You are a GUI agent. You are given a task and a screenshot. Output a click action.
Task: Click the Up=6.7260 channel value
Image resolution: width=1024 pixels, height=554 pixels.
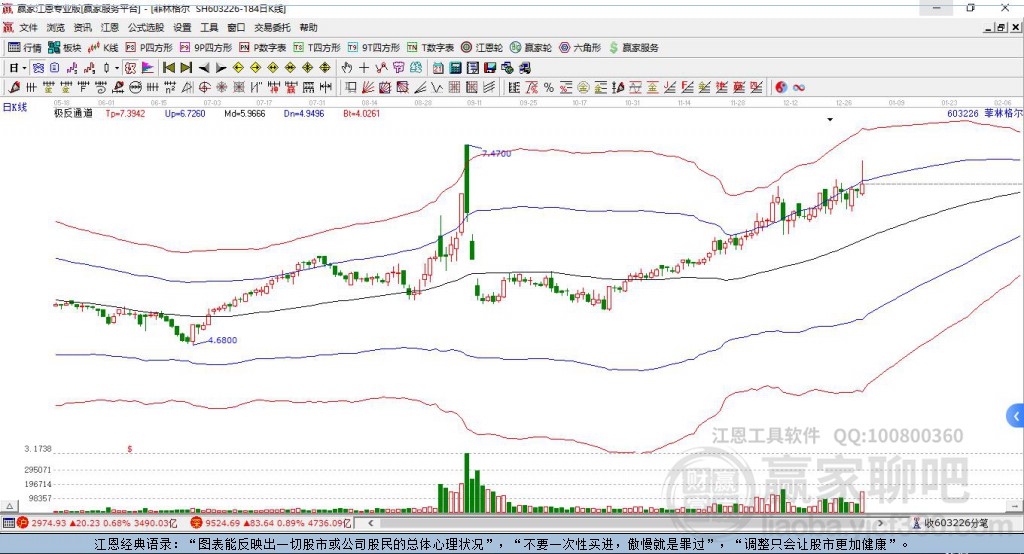pos(185,114)
